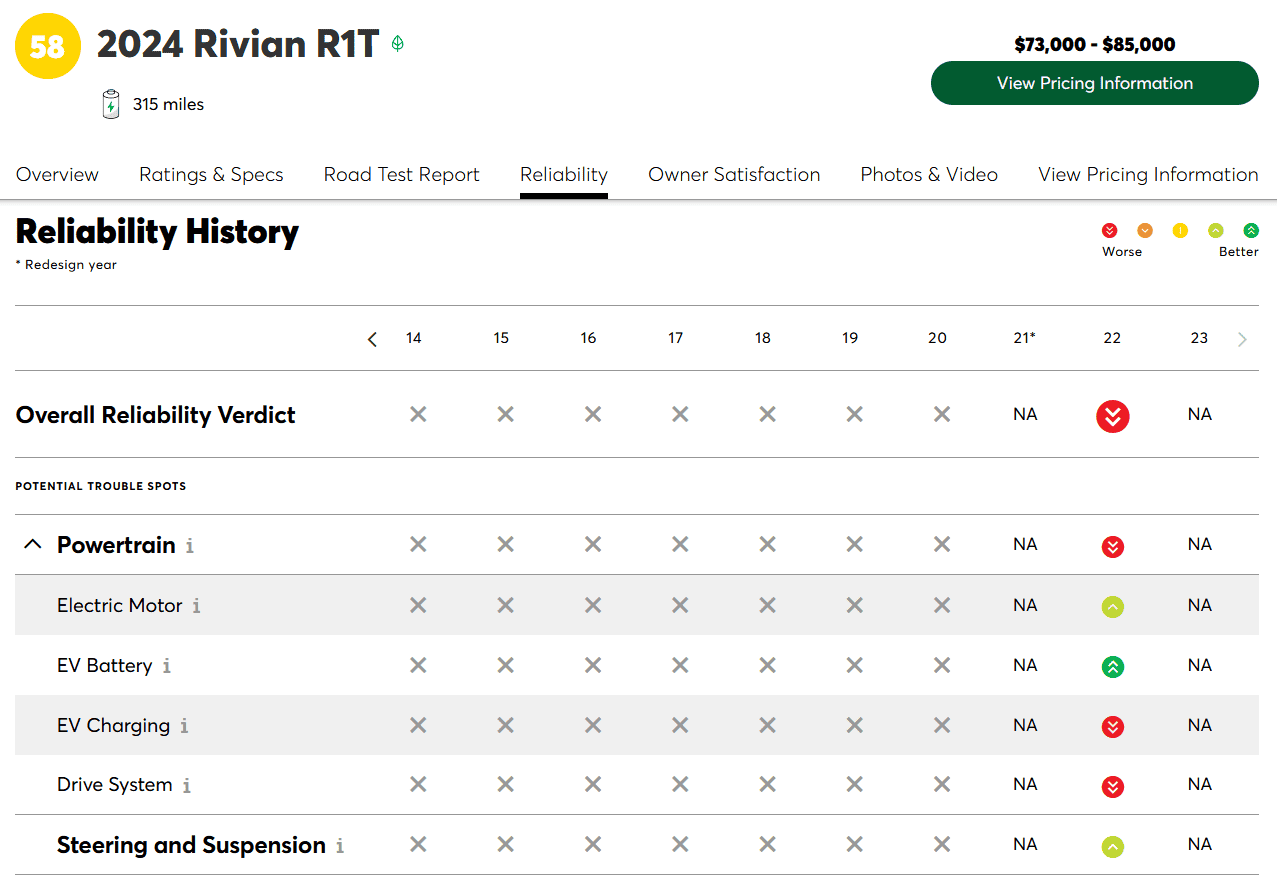Screen dimensions: 1277x883
Task: Click the battery range icon near 315 miles
Action: tap(111, 104)
